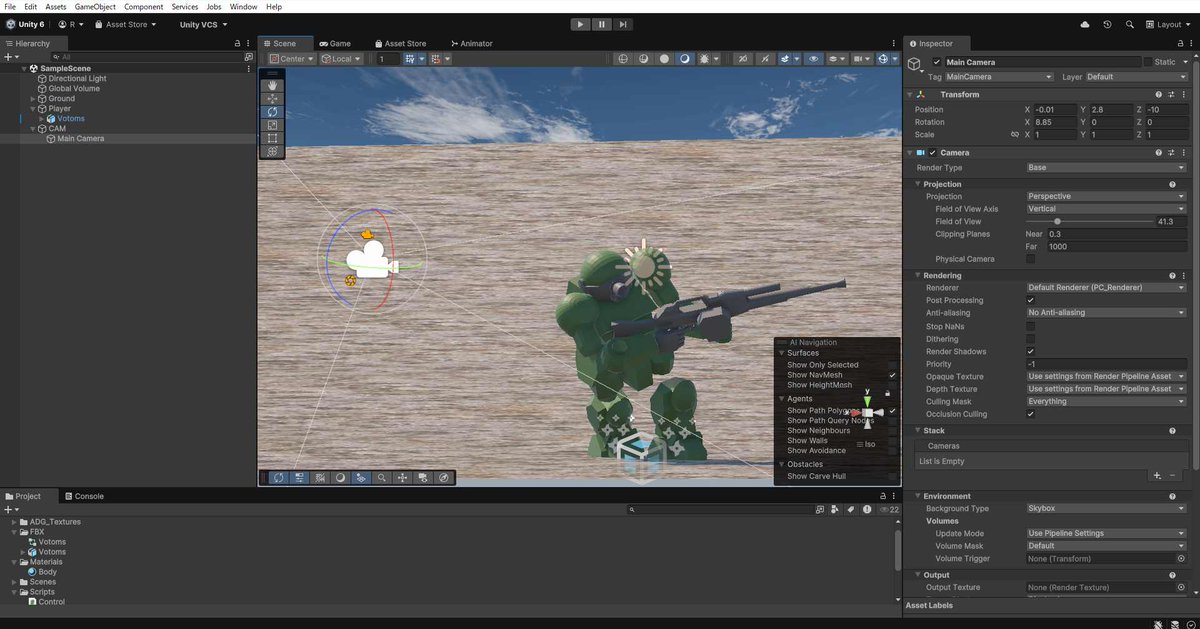Viewport: 1200px width, 629px height.
Task: Open Camera component presets icon
Action: [x=1170, y=153]
